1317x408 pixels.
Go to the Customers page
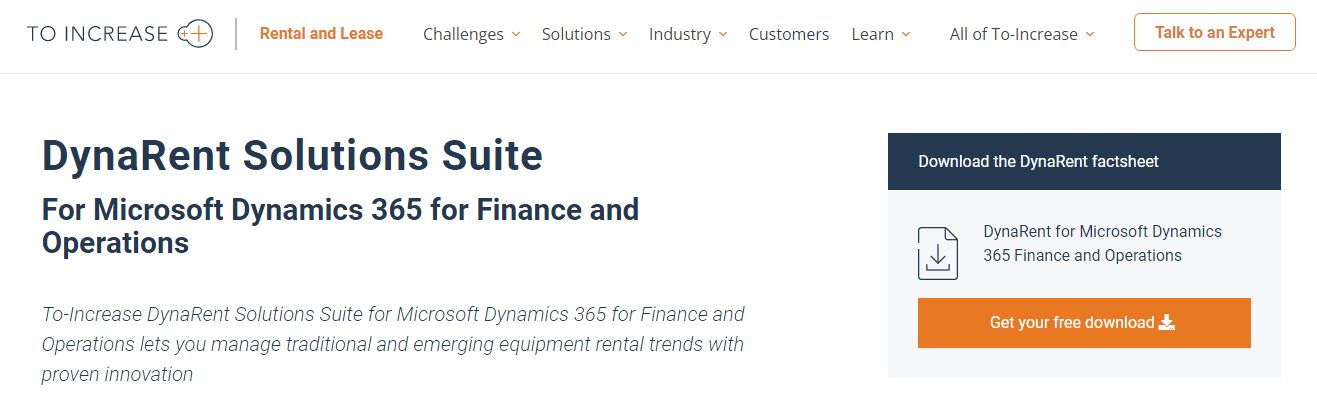coord(789,34)
